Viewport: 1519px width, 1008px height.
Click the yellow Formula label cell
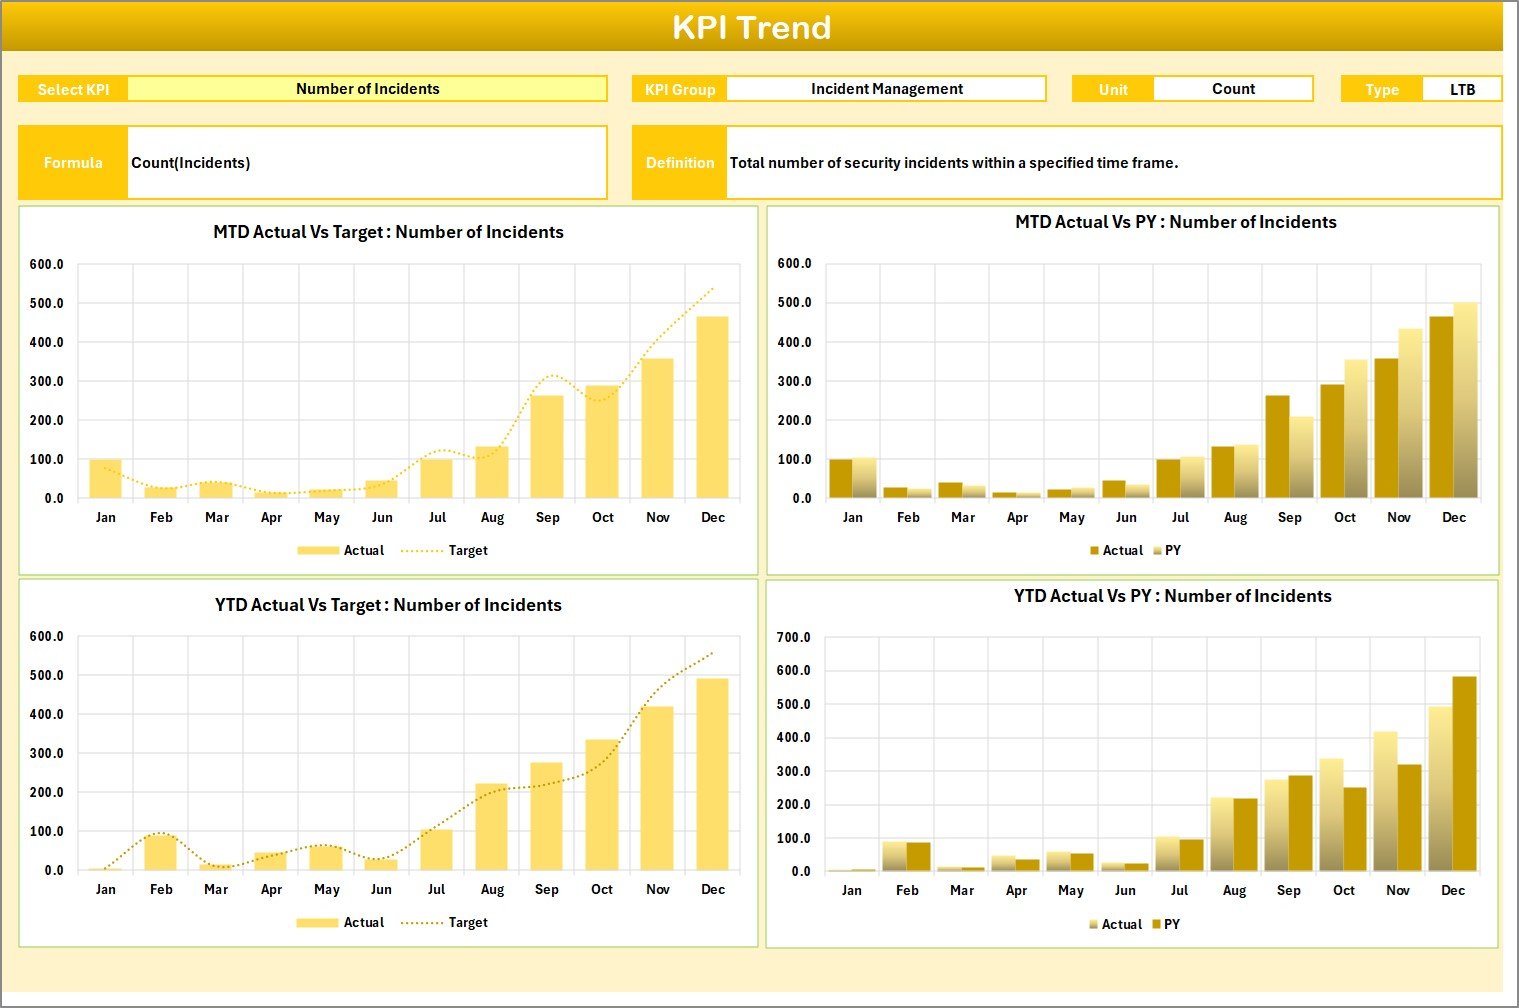click(73, 163)
